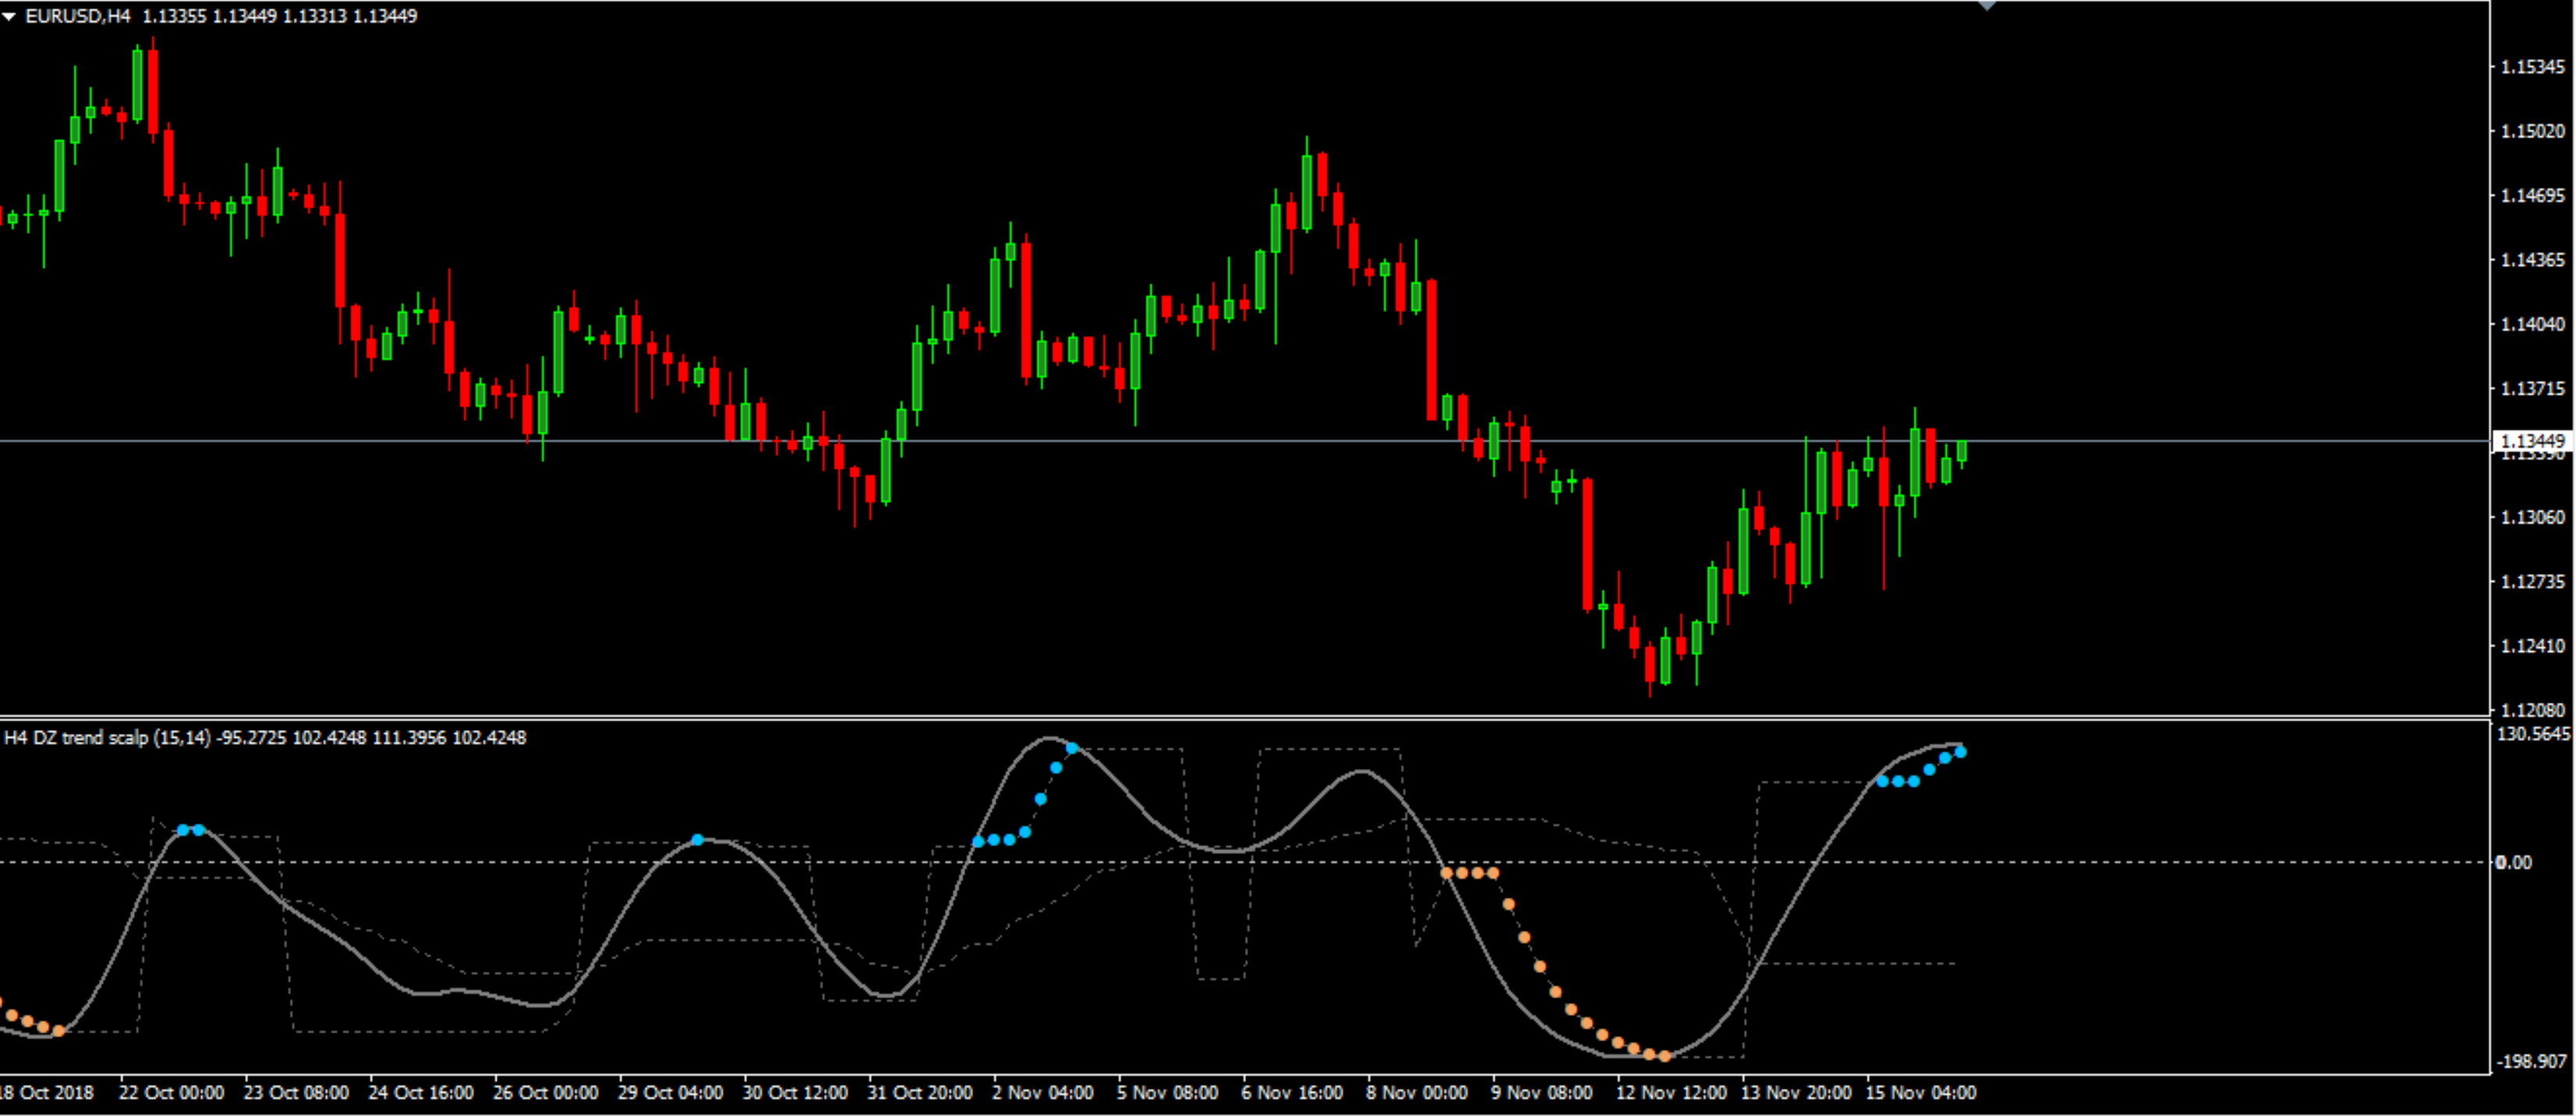Click the -198.907 indicator scale minimum
Viewport: 2576px width, 1116px height.
[x=2531, y=1061]
